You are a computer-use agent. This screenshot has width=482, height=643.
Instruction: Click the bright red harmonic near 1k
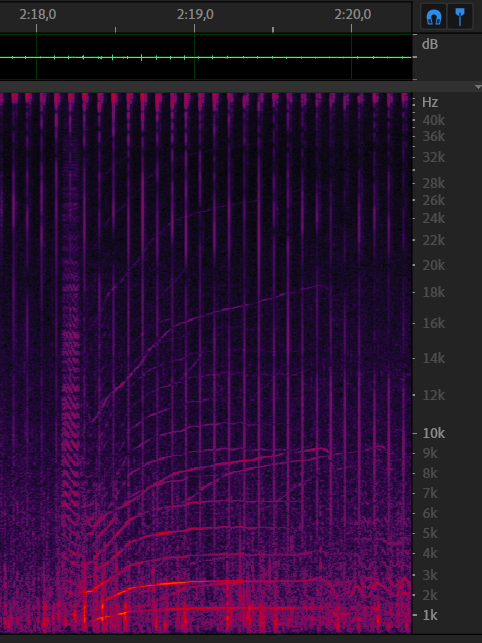[x=213, y=609]
